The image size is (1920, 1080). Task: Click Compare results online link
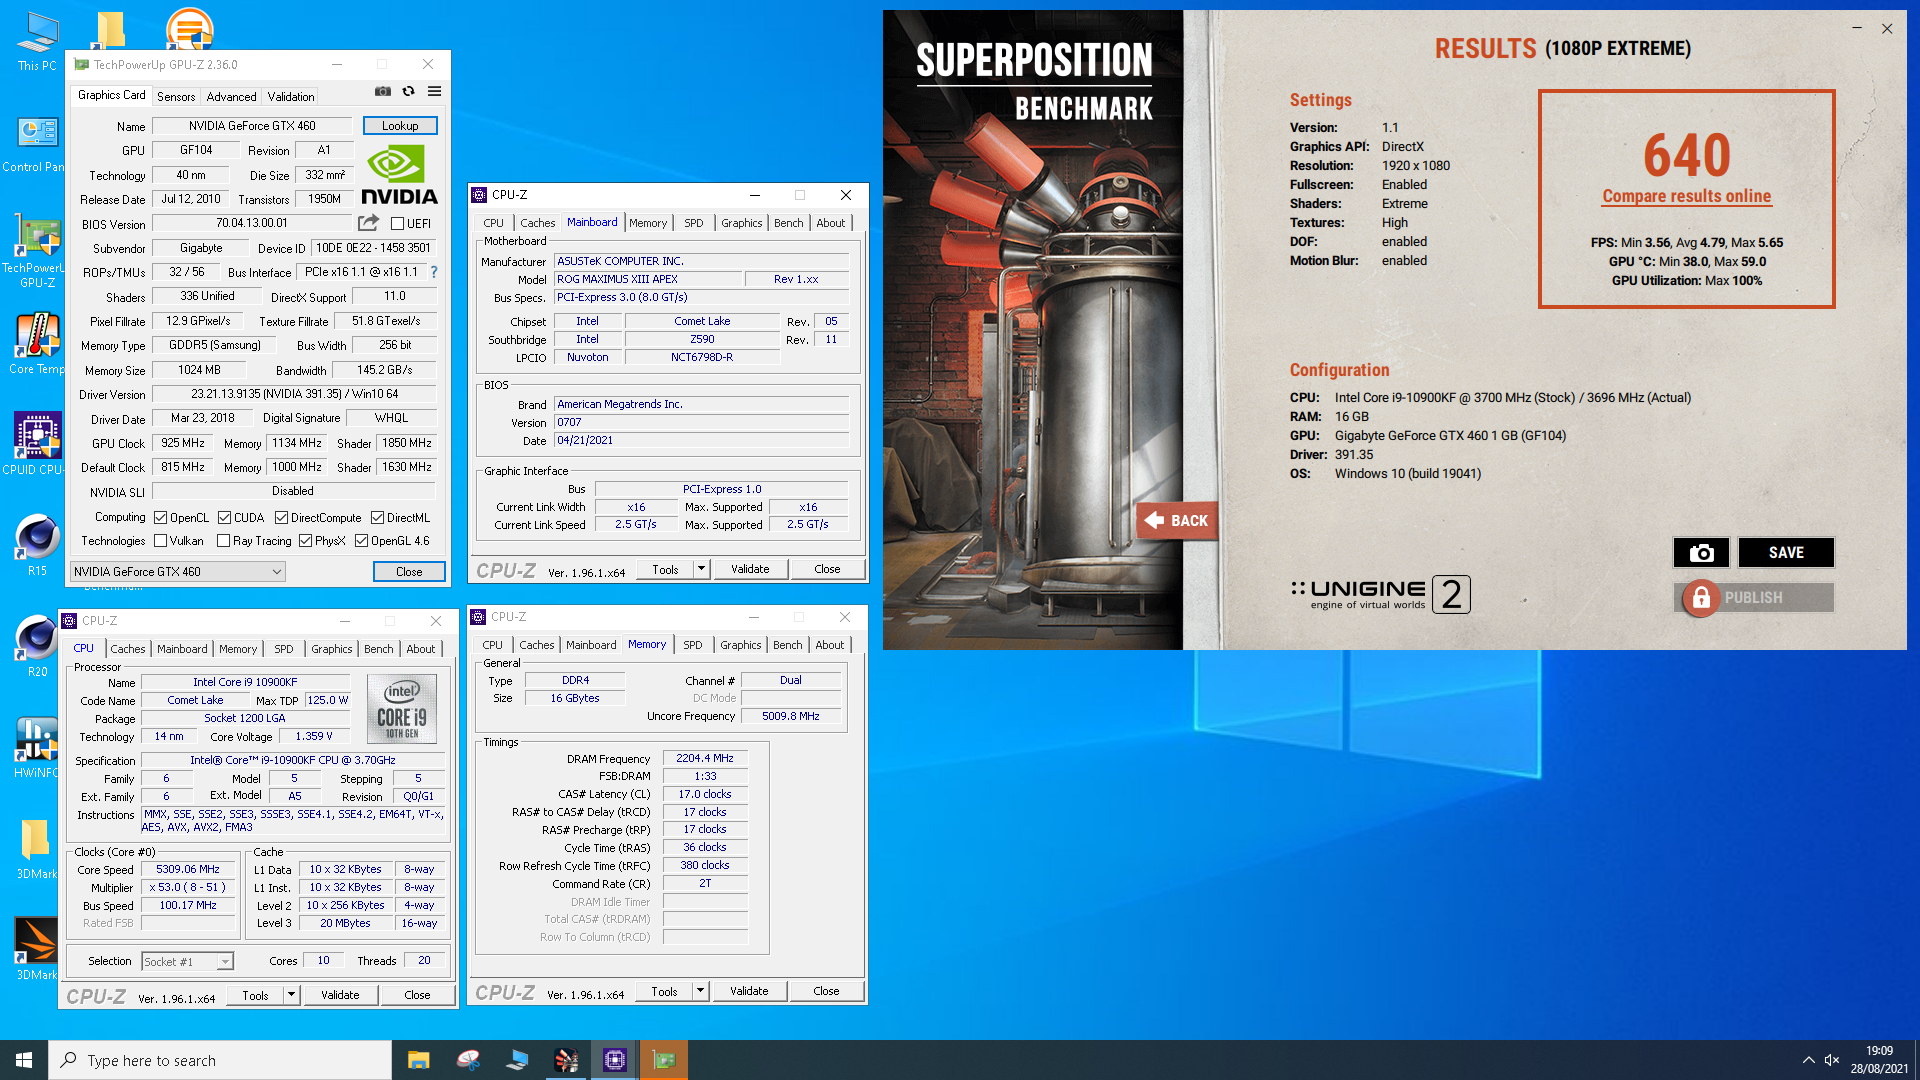coord(1686,196)
